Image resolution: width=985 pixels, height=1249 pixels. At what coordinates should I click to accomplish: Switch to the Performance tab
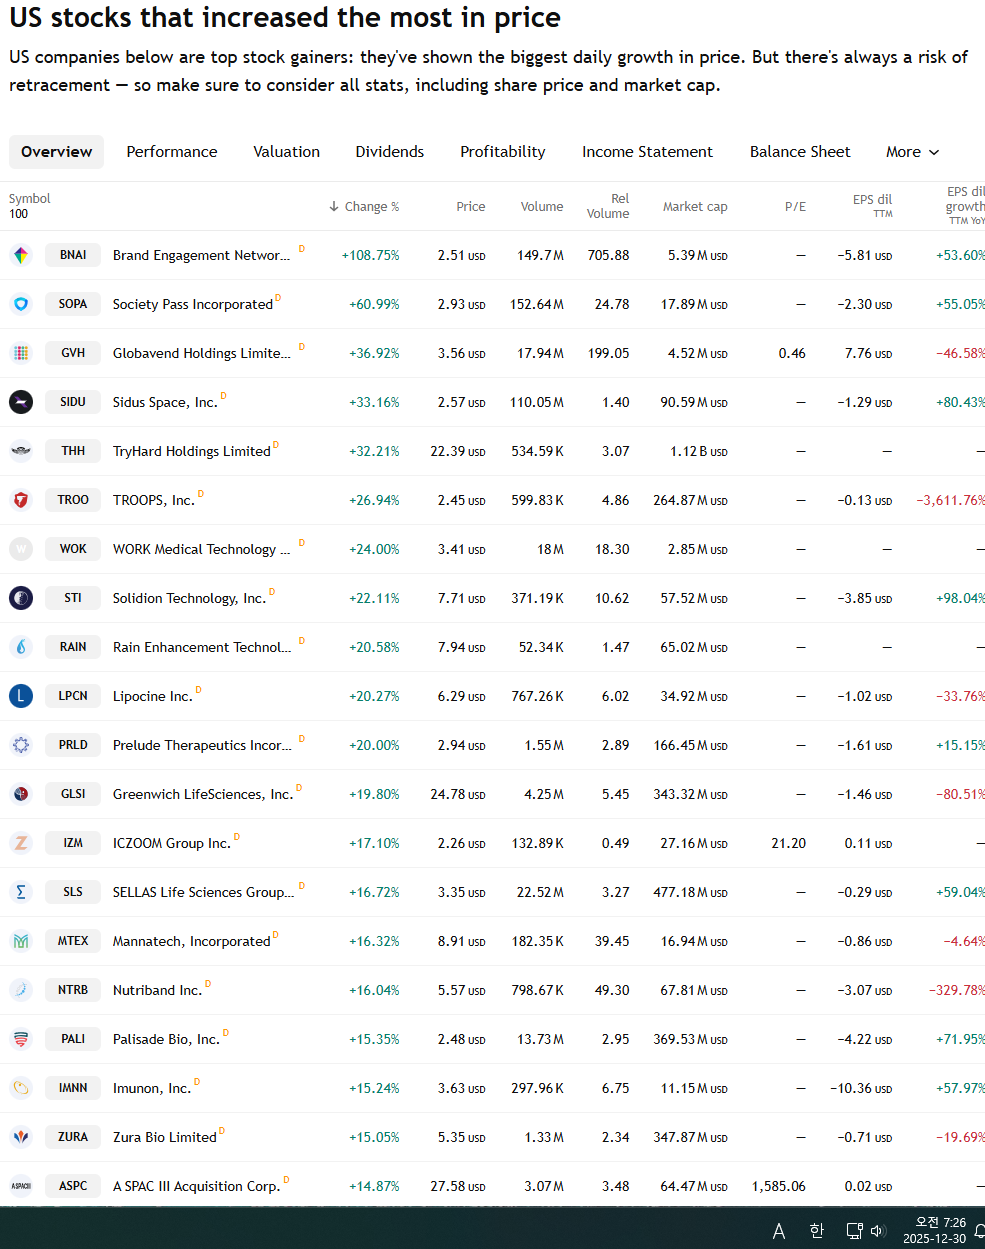pyautogui.click(x=172, y=152)
